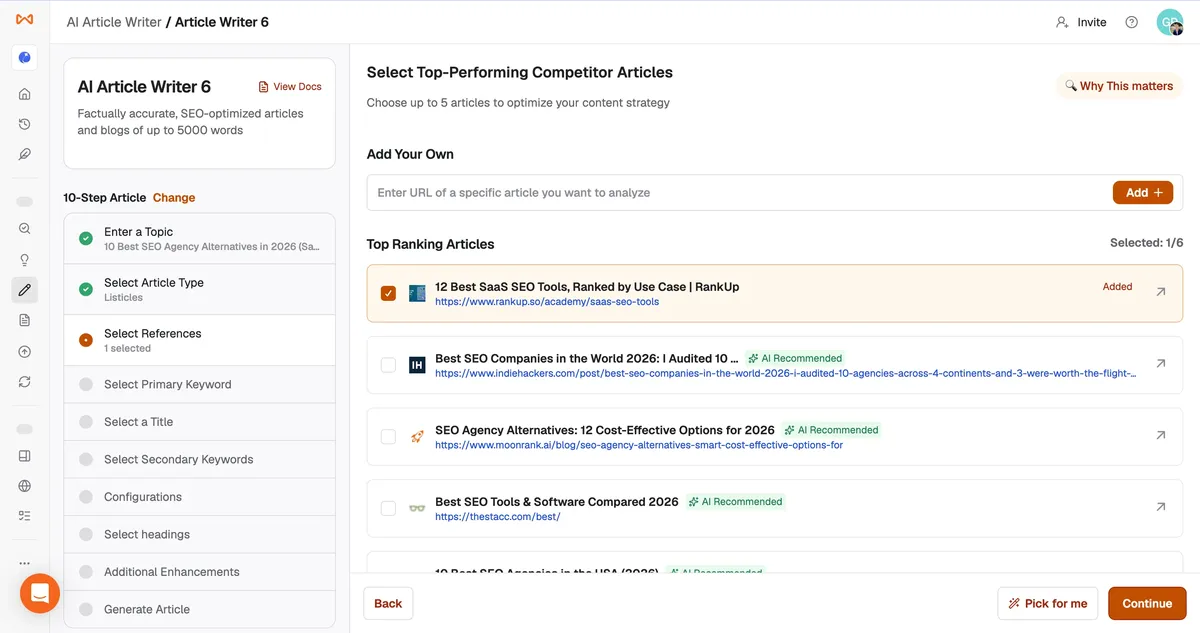
Task: Go to Generate Article step
Action: [x=199, y=609]
